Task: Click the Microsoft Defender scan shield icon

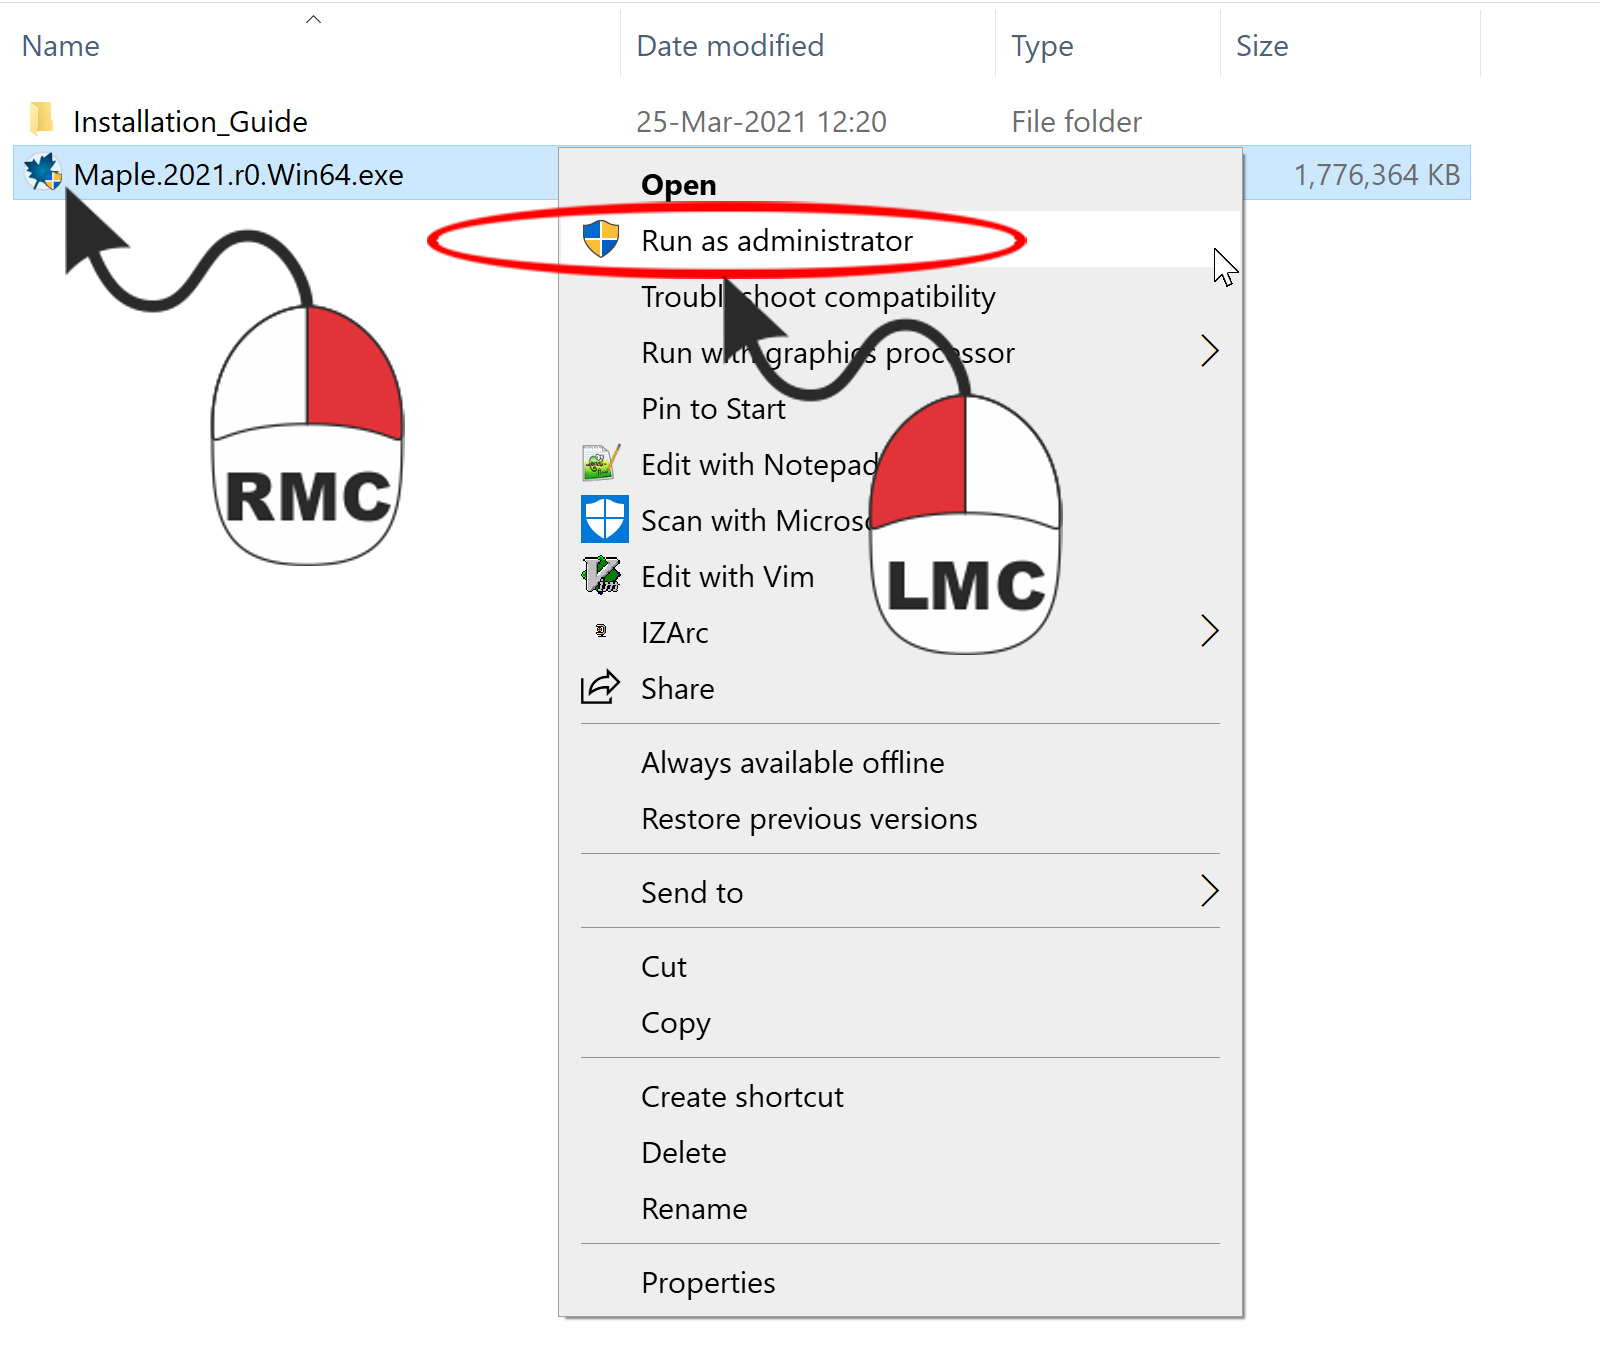Action: [x=604, y=520]
